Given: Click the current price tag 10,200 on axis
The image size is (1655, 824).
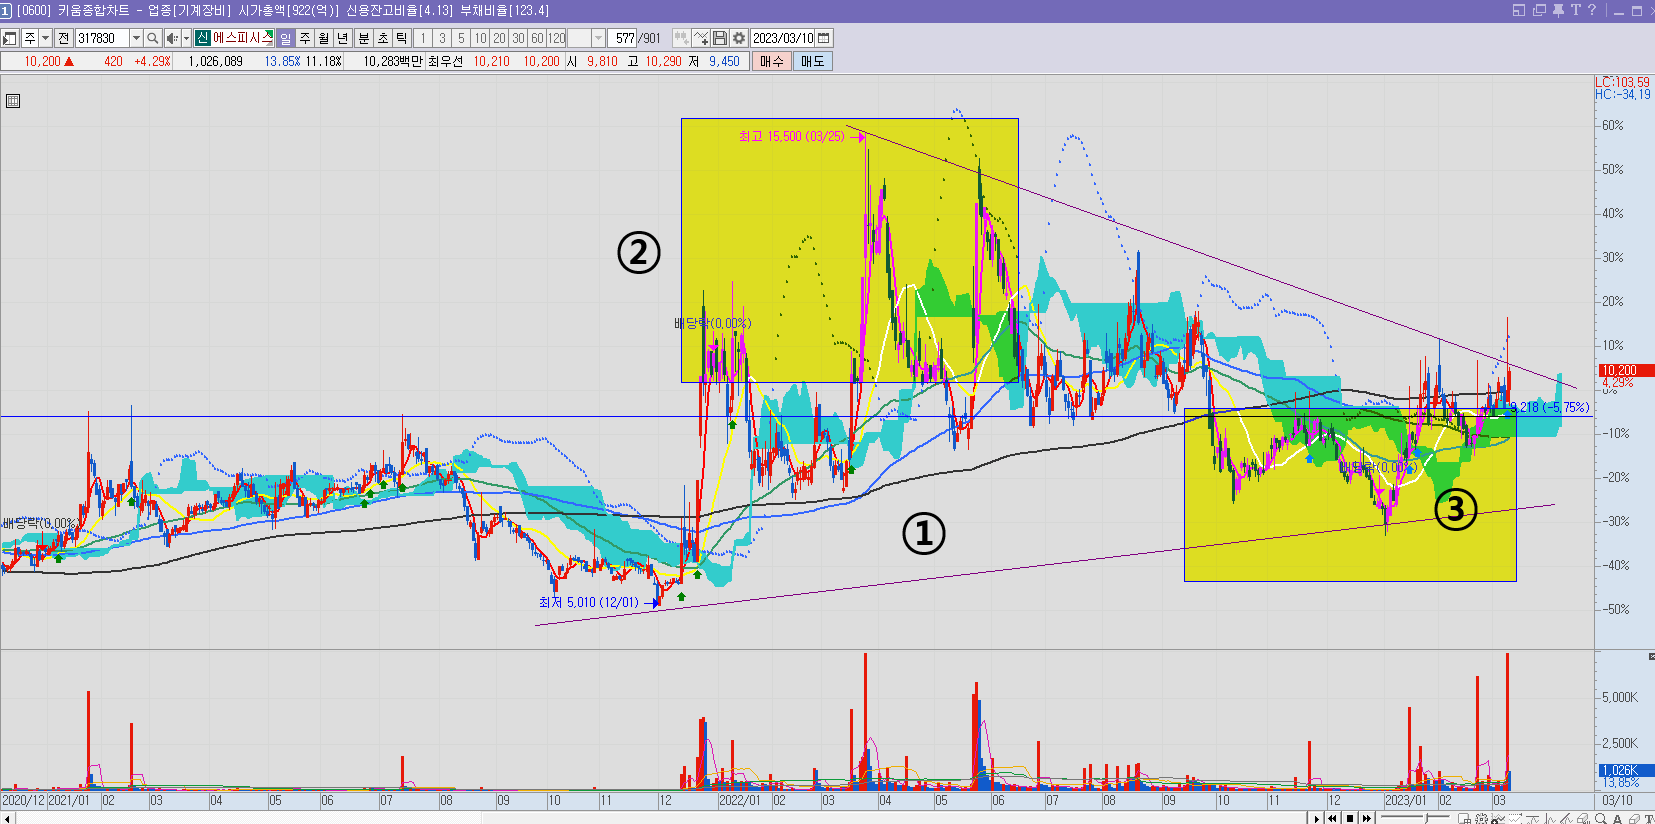Looking at the screenshot, I should (1625, 370).
